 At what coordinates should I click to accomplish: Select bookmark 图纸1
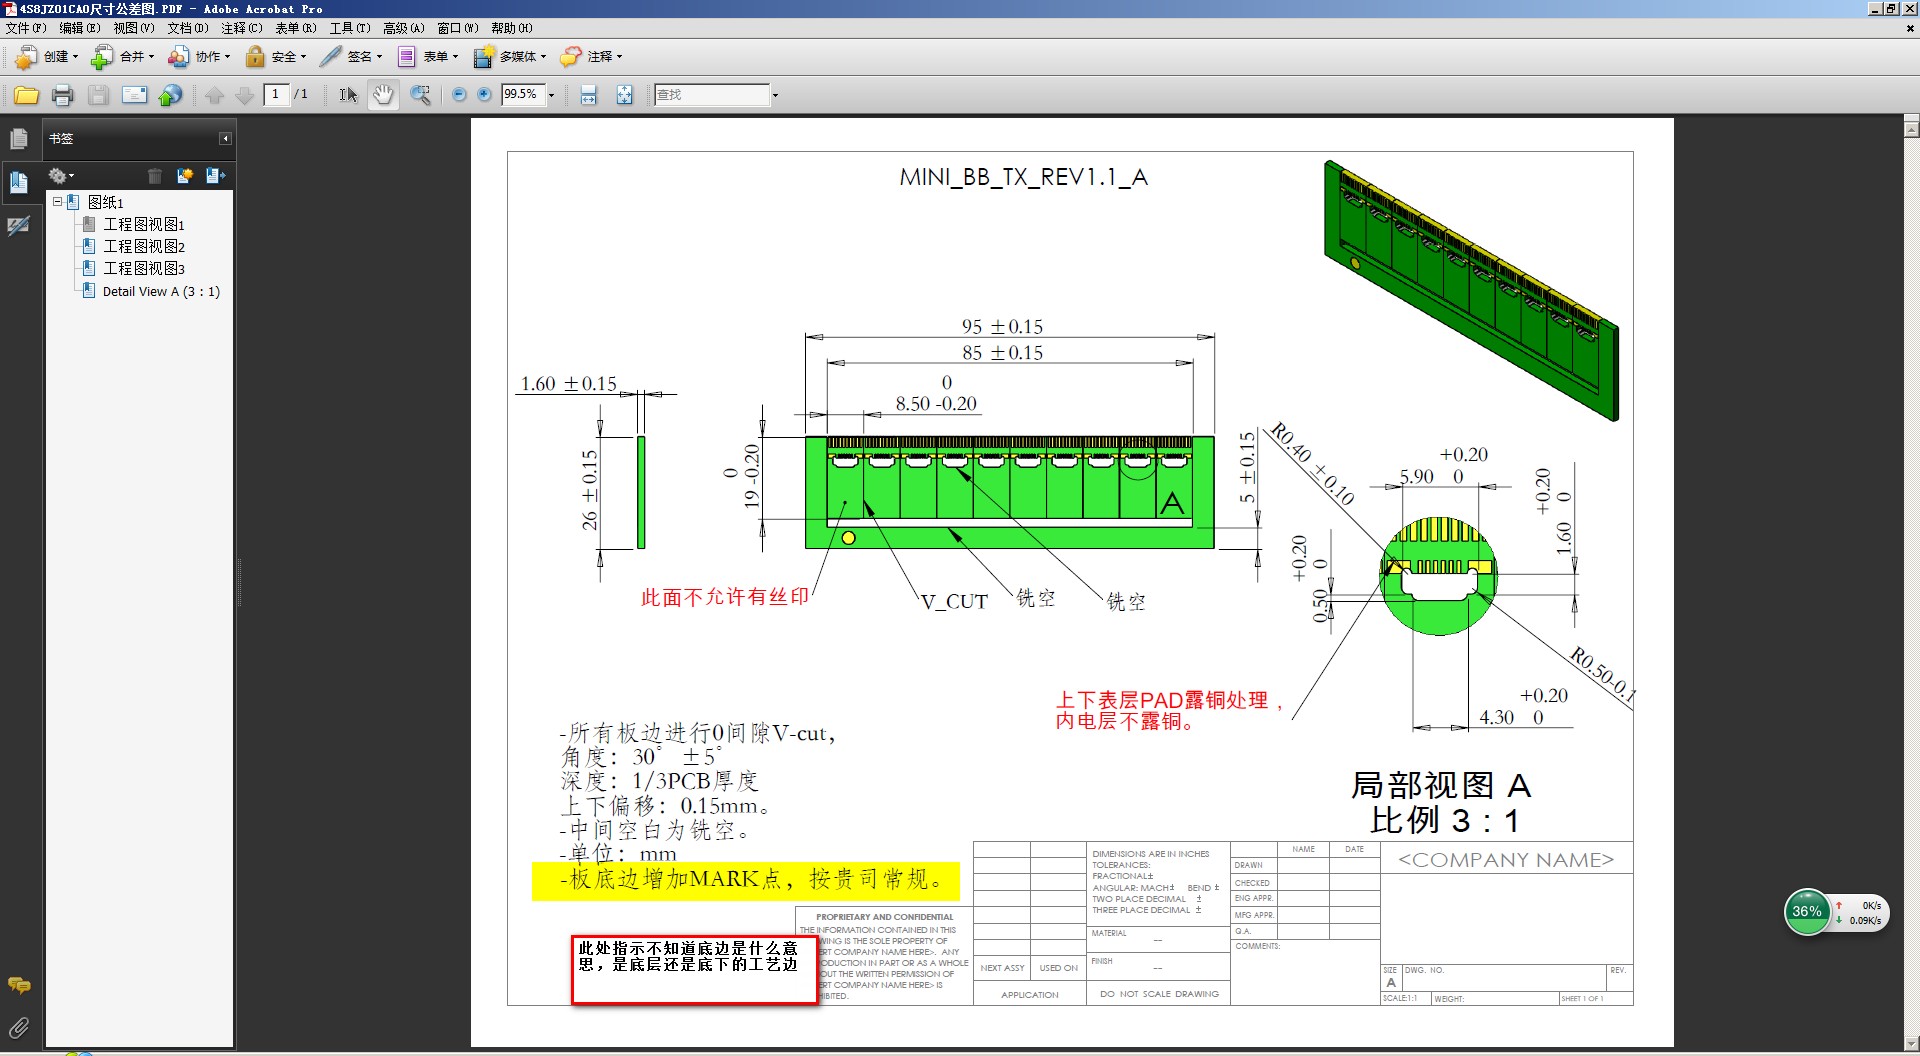coord(105,202)
